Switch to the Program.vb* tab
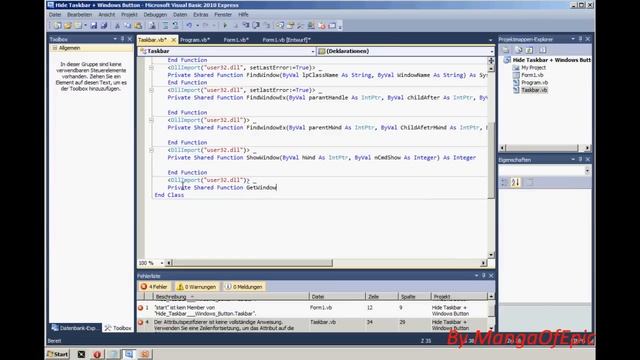The image size is (640, 360). [195, 40]
